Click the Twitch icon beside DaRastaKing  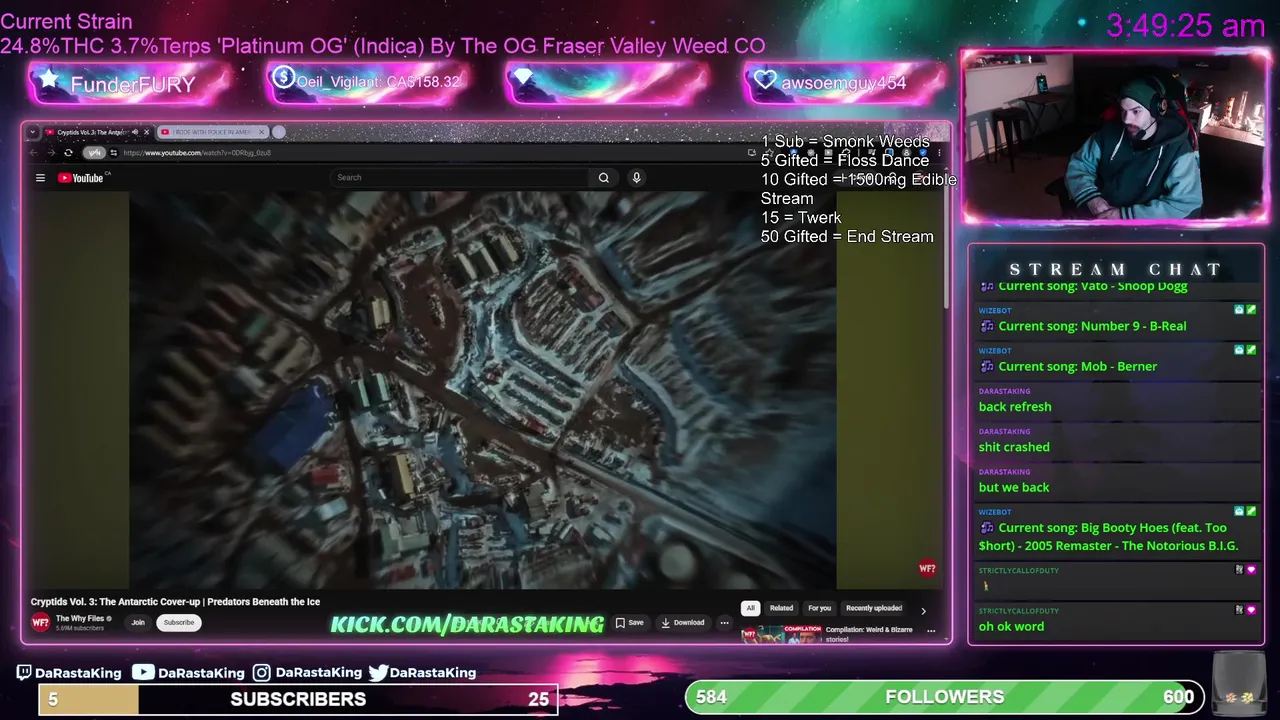24,672
